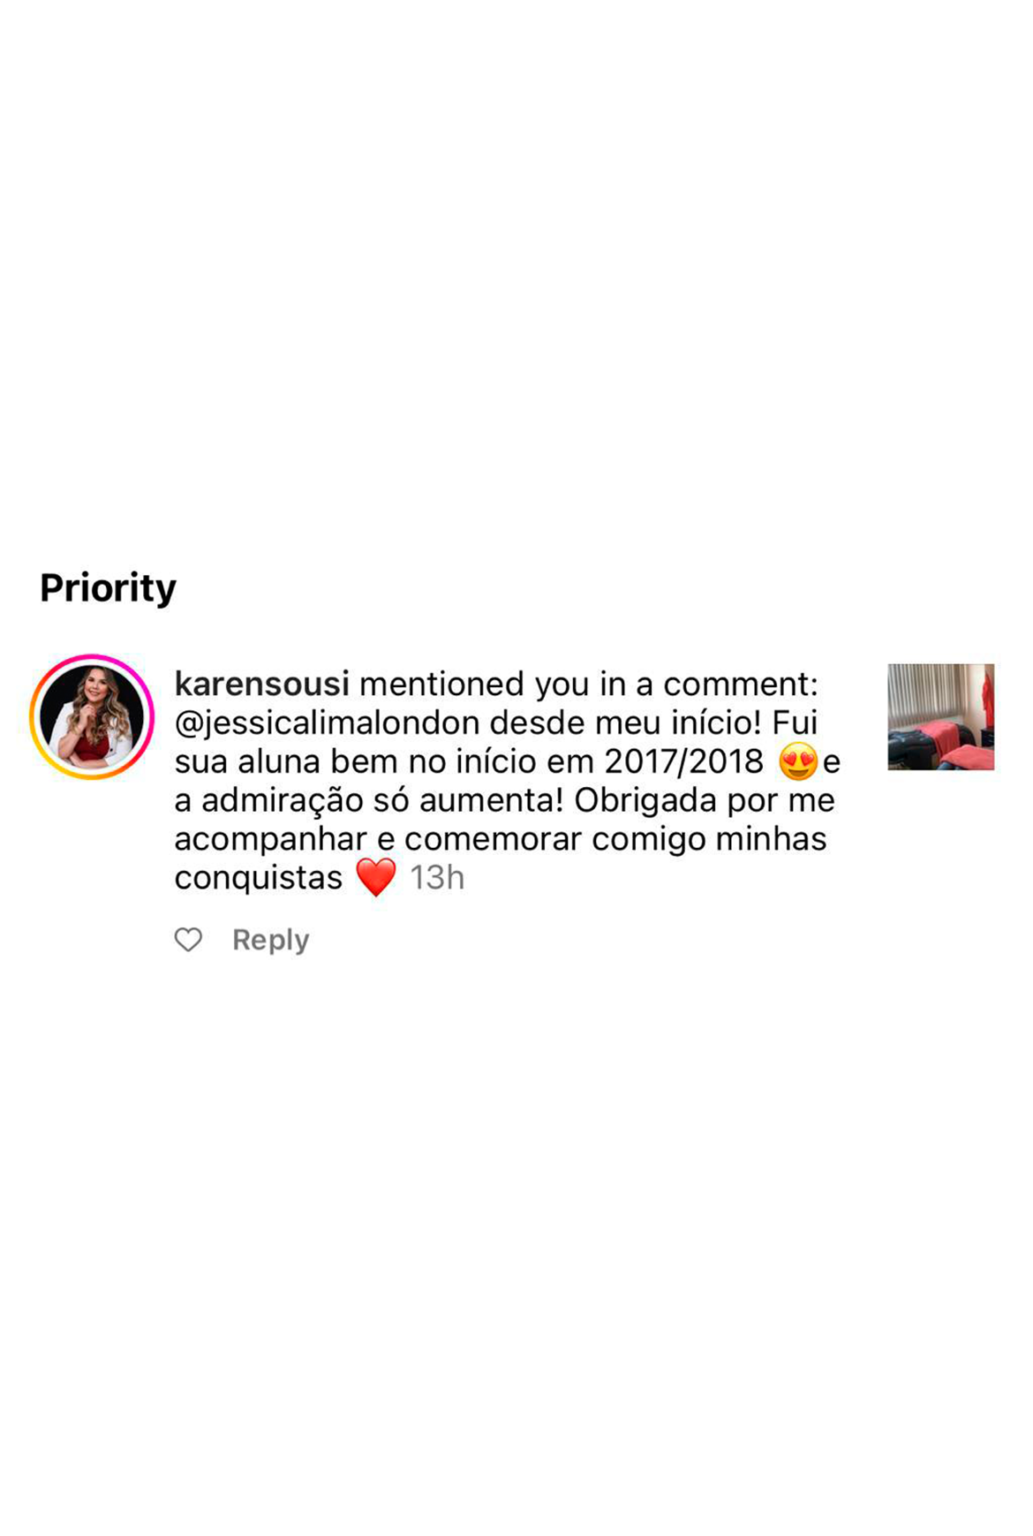Tap Reply under karensousi's comment
The image size is (1033, 1536).
(270, 940)
